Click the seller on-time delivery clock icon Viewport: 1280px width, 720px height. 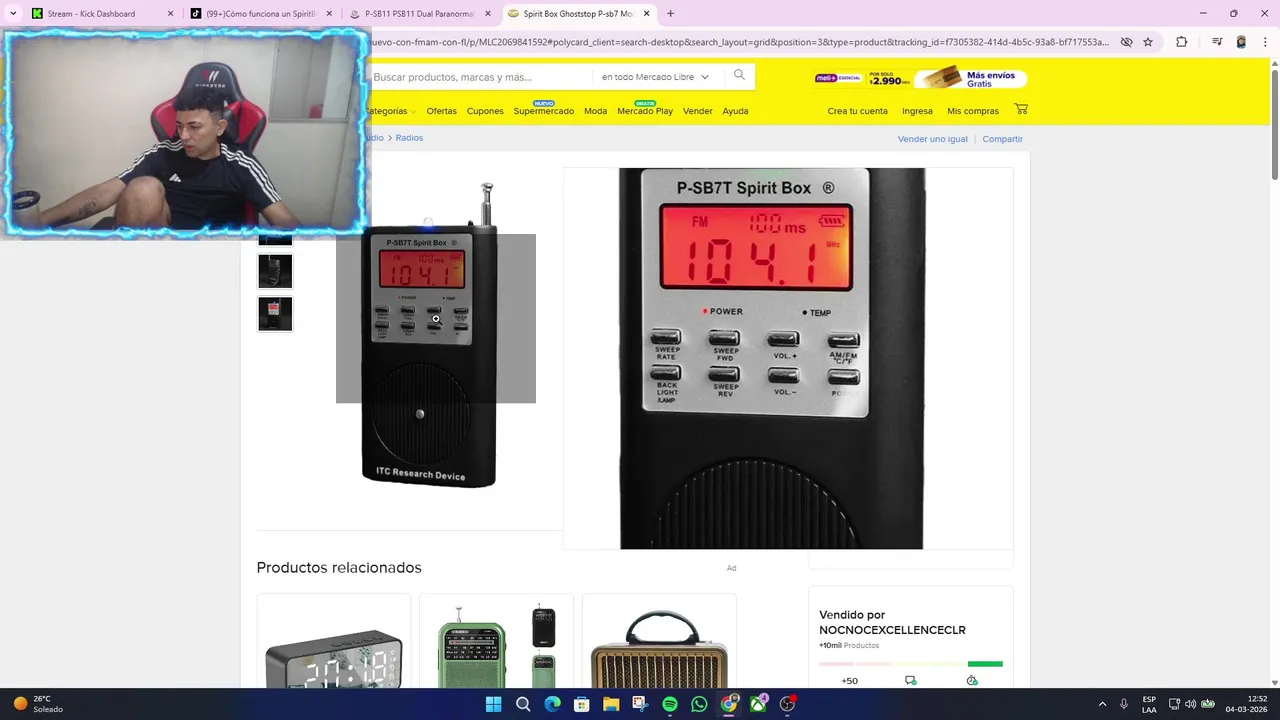coord(971,681)
